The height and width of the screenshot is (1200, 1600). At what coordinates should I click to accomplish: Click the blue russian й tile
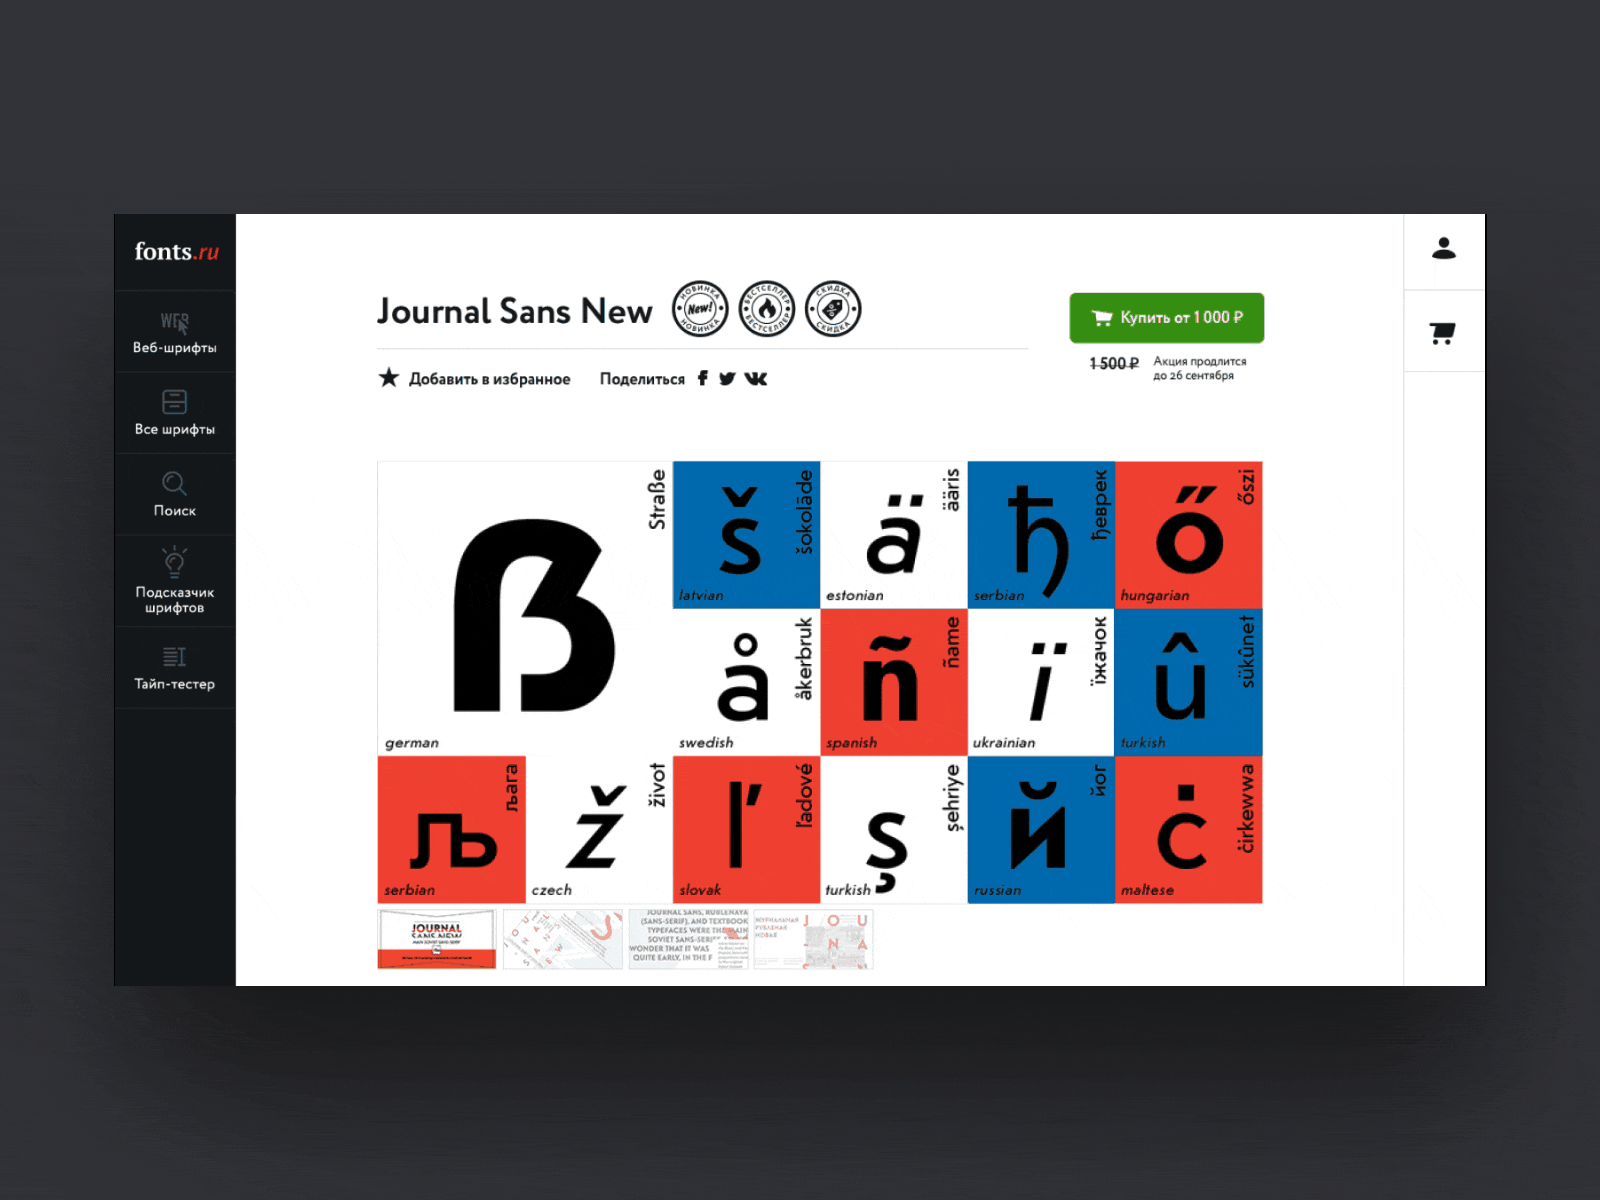1041,830
